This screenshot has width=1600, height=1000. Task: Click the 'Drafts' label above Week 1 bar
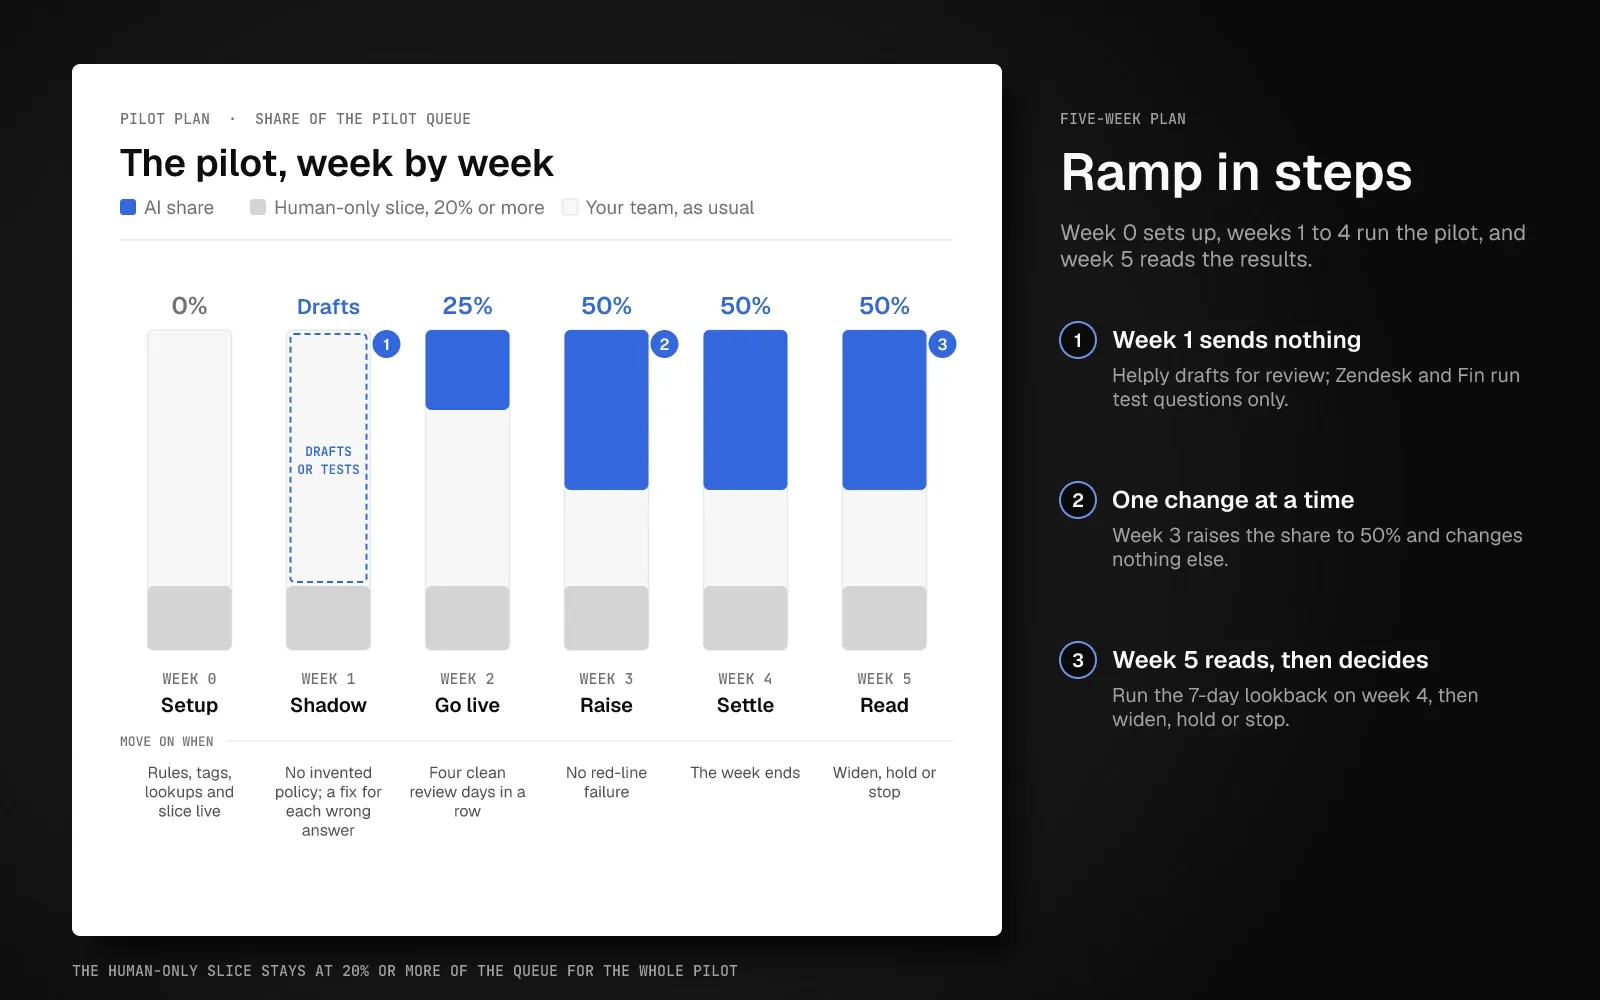(x=328, y=306)
